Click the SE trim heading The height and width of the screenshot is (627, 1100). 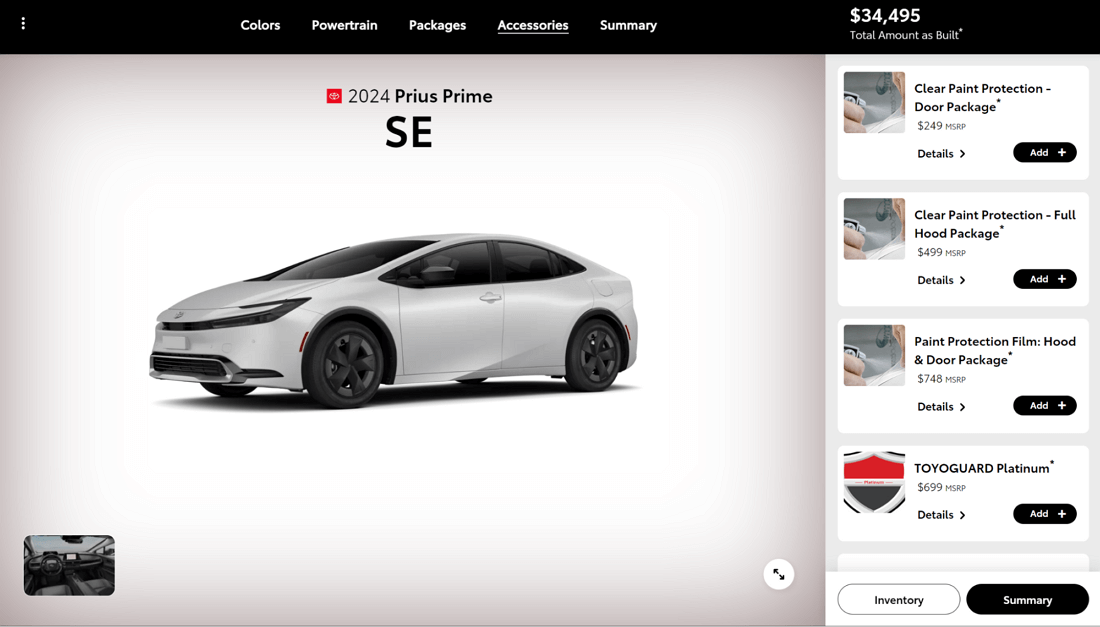[x=409, y=132]
